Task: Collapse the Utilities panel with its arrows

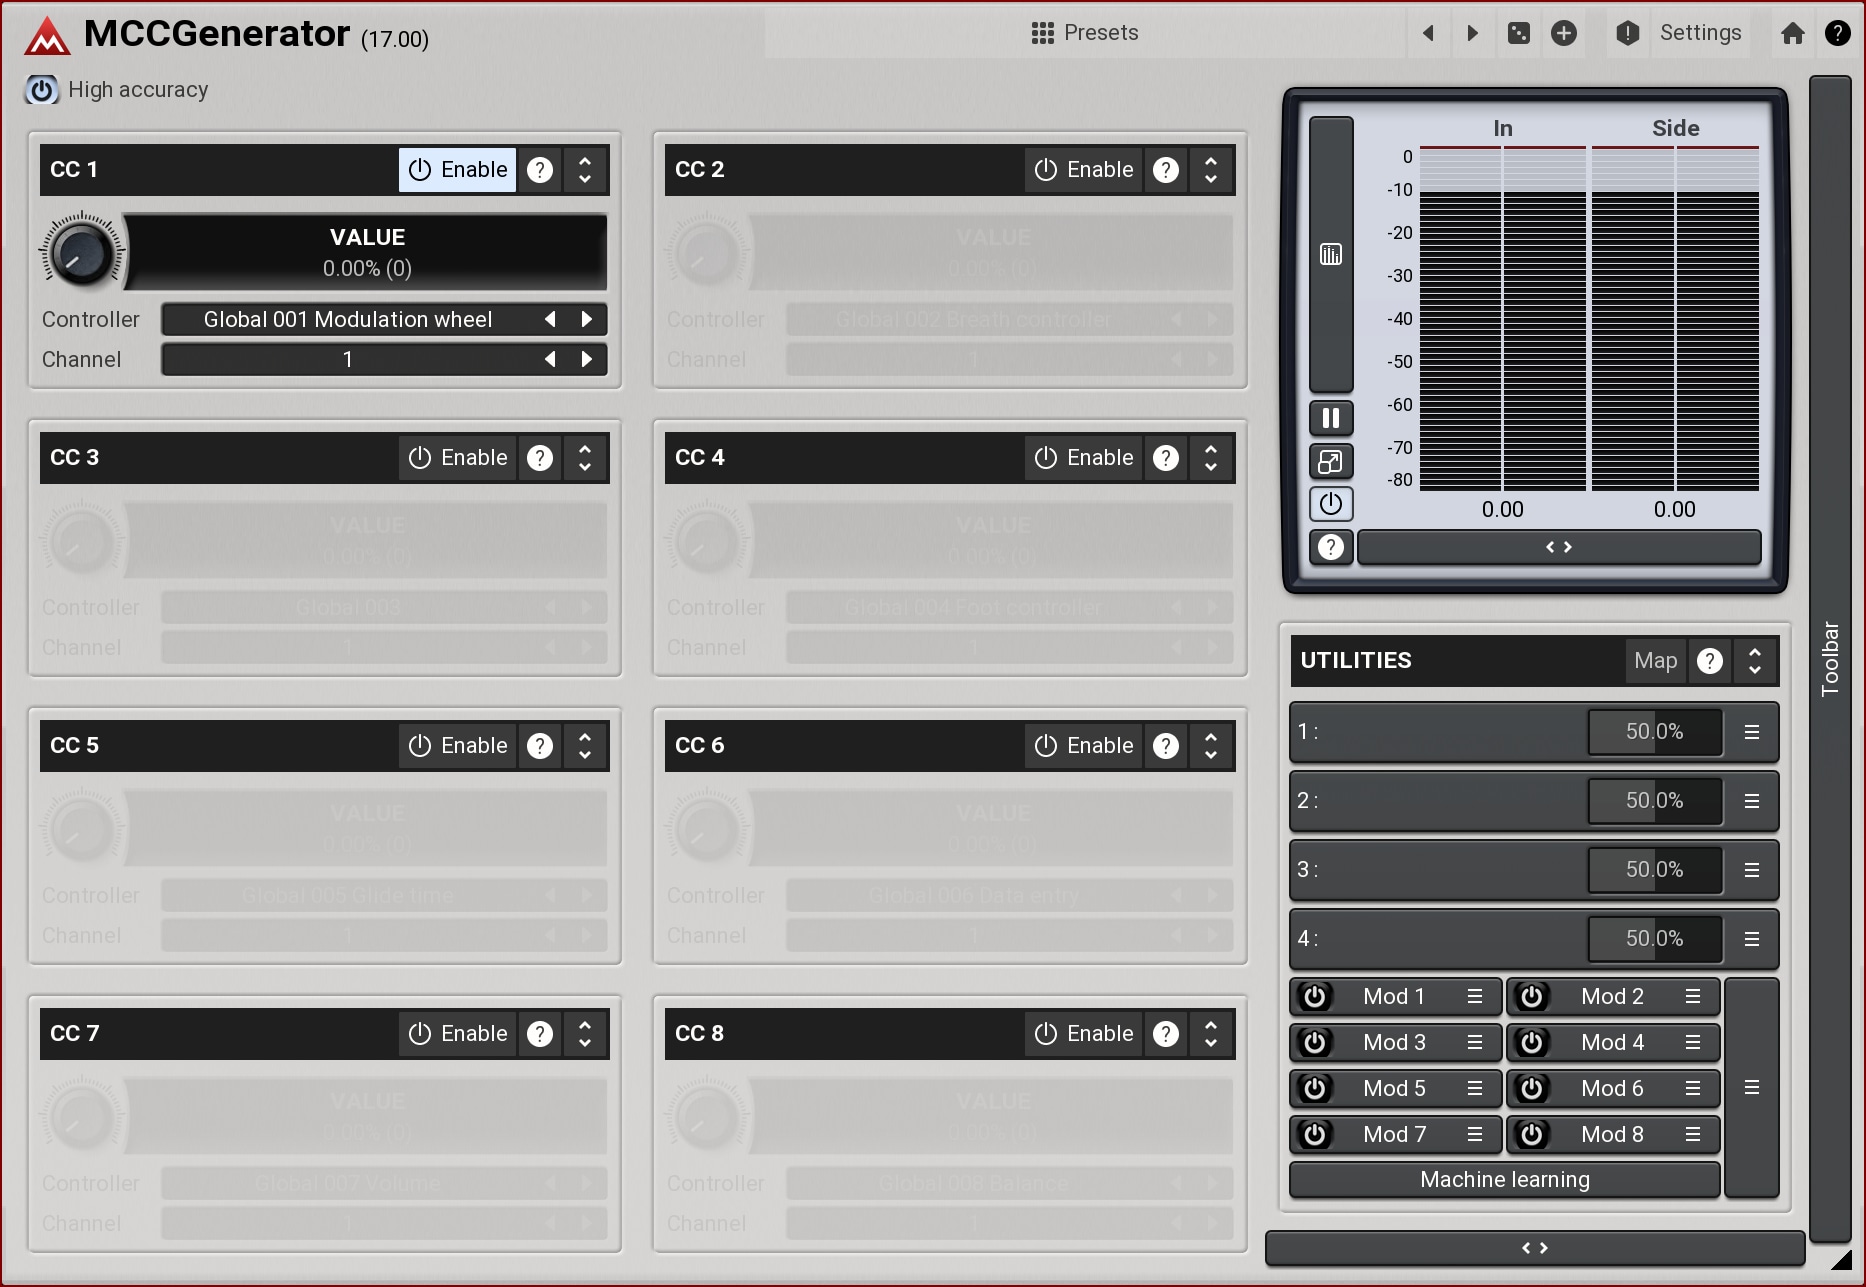Action: click(x=1755, y=661)
